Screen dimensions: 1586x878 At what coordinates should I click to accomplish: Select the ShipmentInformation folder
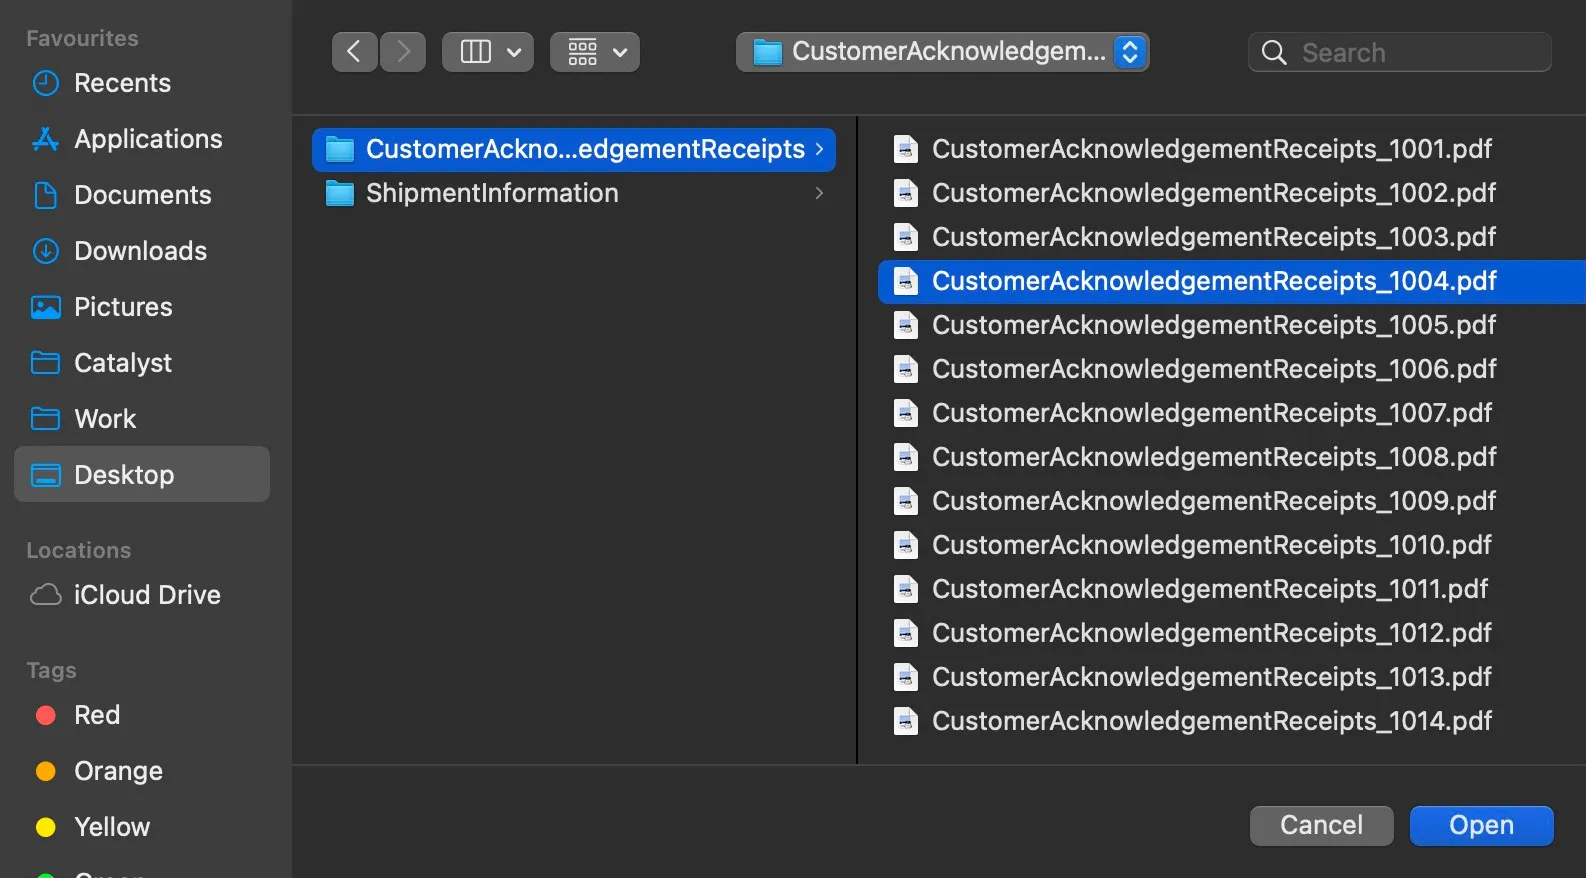(x=574, y=193)
